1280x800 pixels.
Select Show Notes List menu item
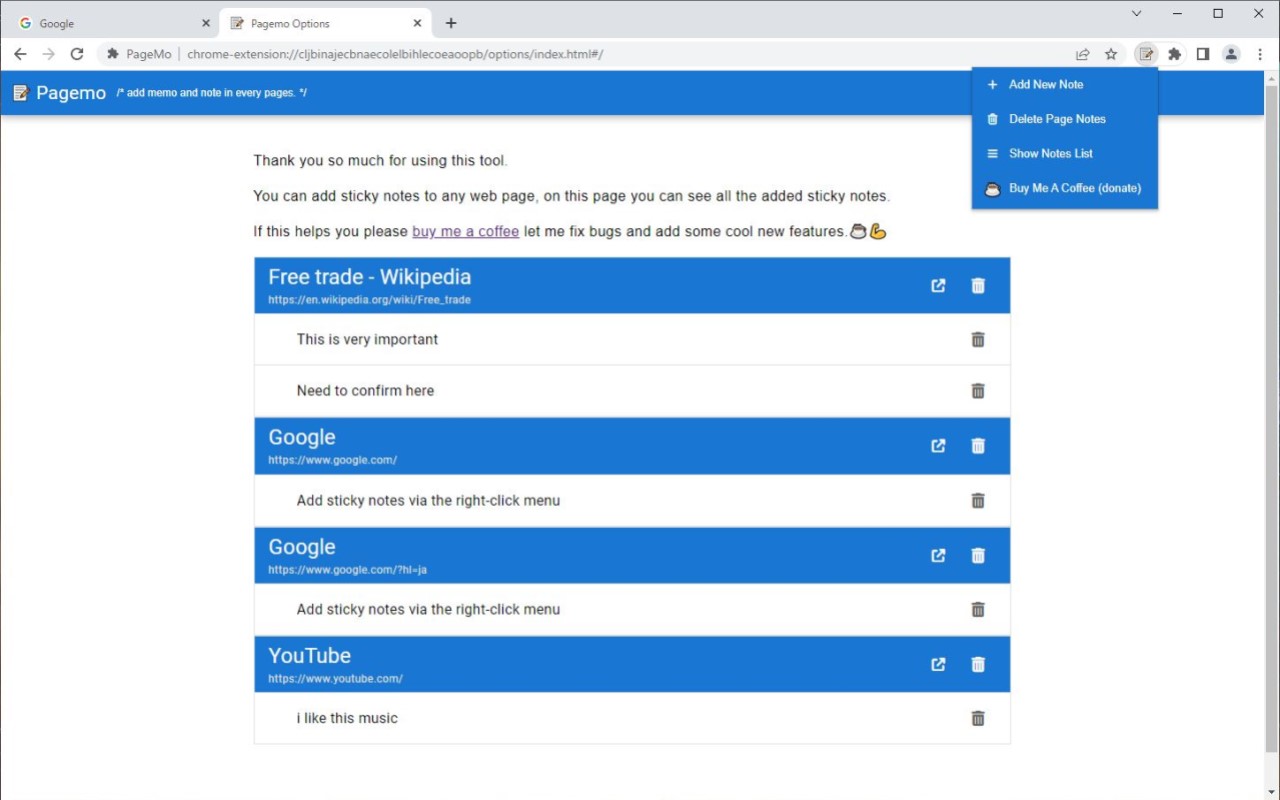[x=1065, y=154]
